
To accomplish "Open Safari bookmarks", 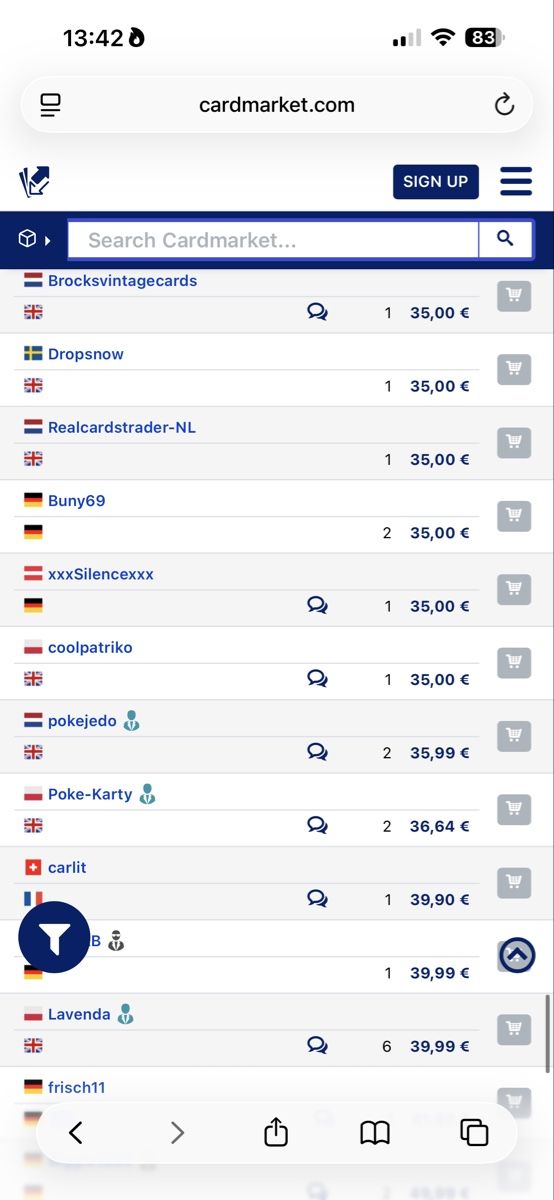I will point(375,1132).
